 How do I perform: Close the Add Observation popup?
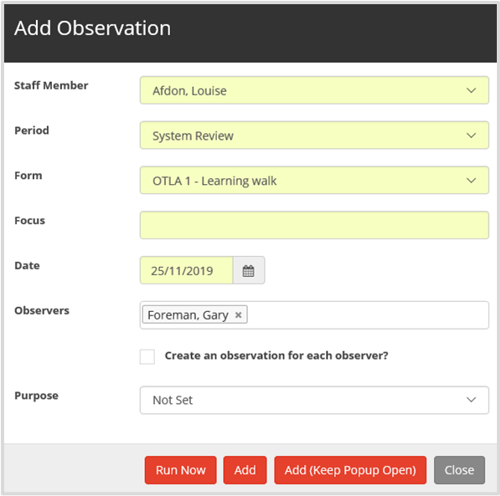pyautogui.click(x=459, y=470)
